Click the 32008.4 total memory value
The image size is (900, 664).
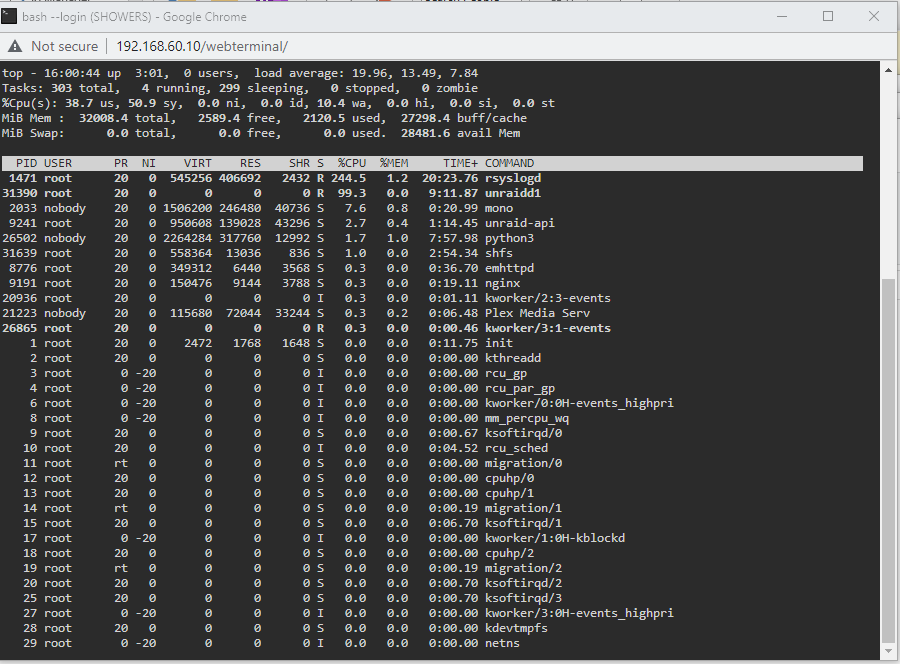[x=103, y=118]
